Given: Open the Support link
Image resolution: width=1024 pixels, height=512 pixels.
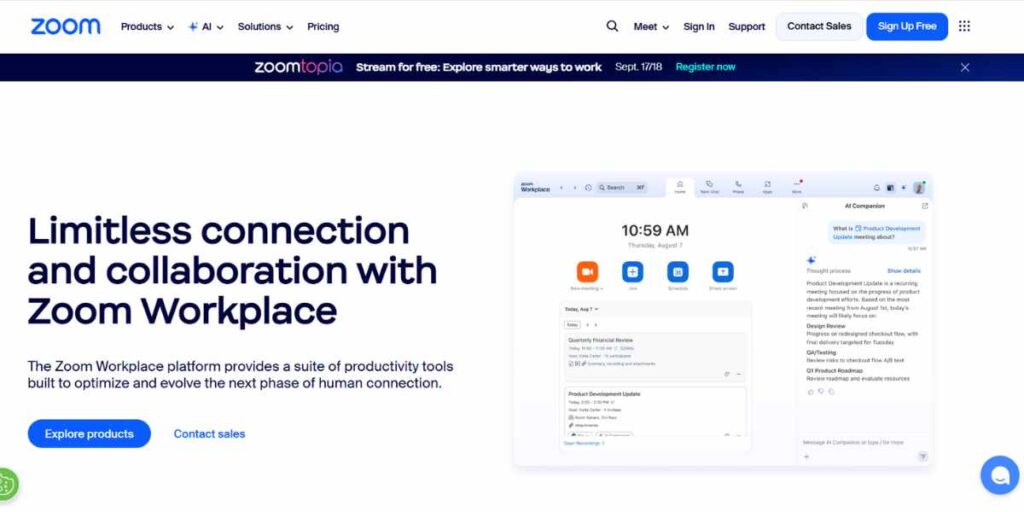Looking at the screenshot, I should point(746,27).
